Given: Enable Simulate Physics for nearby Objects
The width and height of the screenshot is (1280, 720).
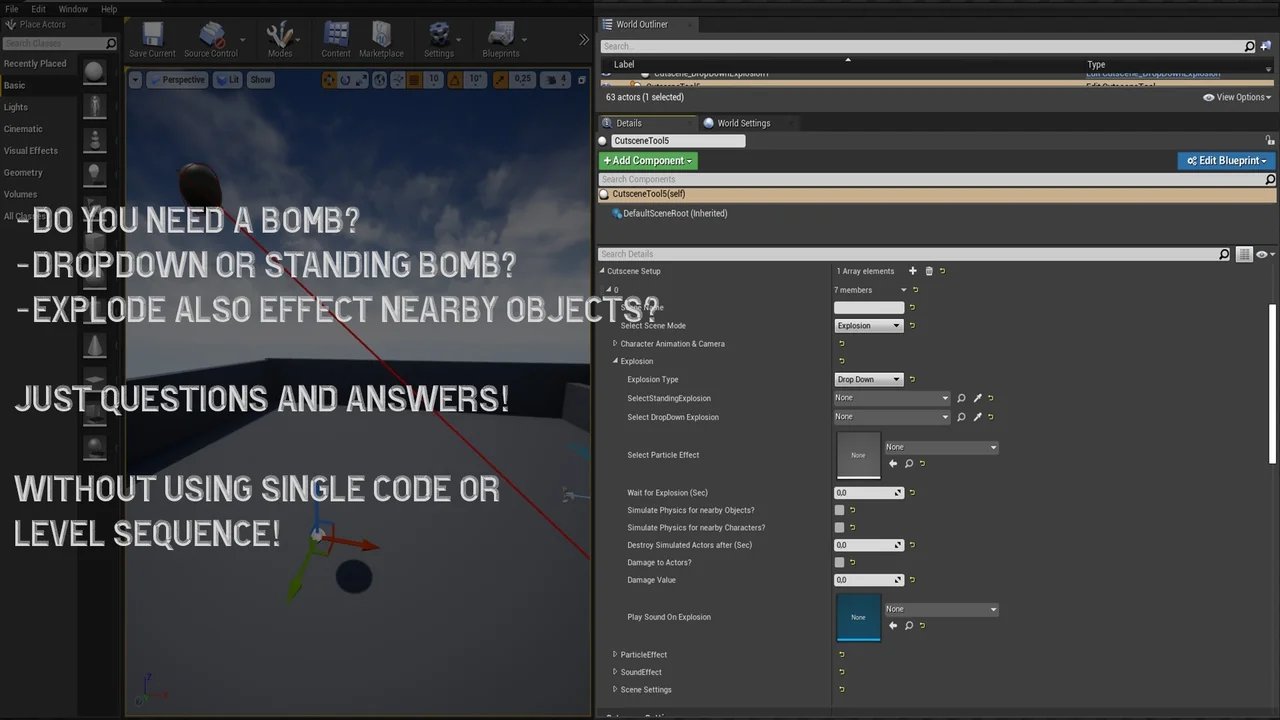Looking at the screenshot, I should click(x=839, y=510).
